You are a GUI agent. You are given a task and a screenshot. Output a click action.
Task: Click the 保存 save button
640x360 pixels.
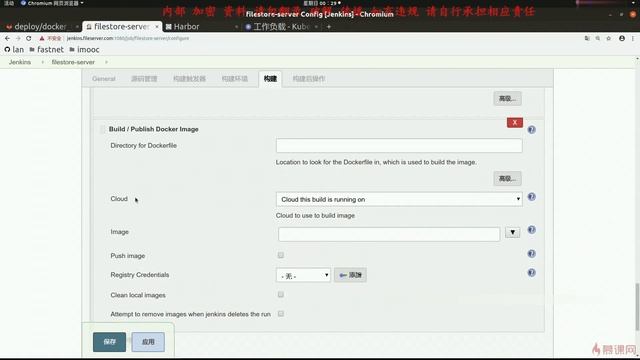109,342
